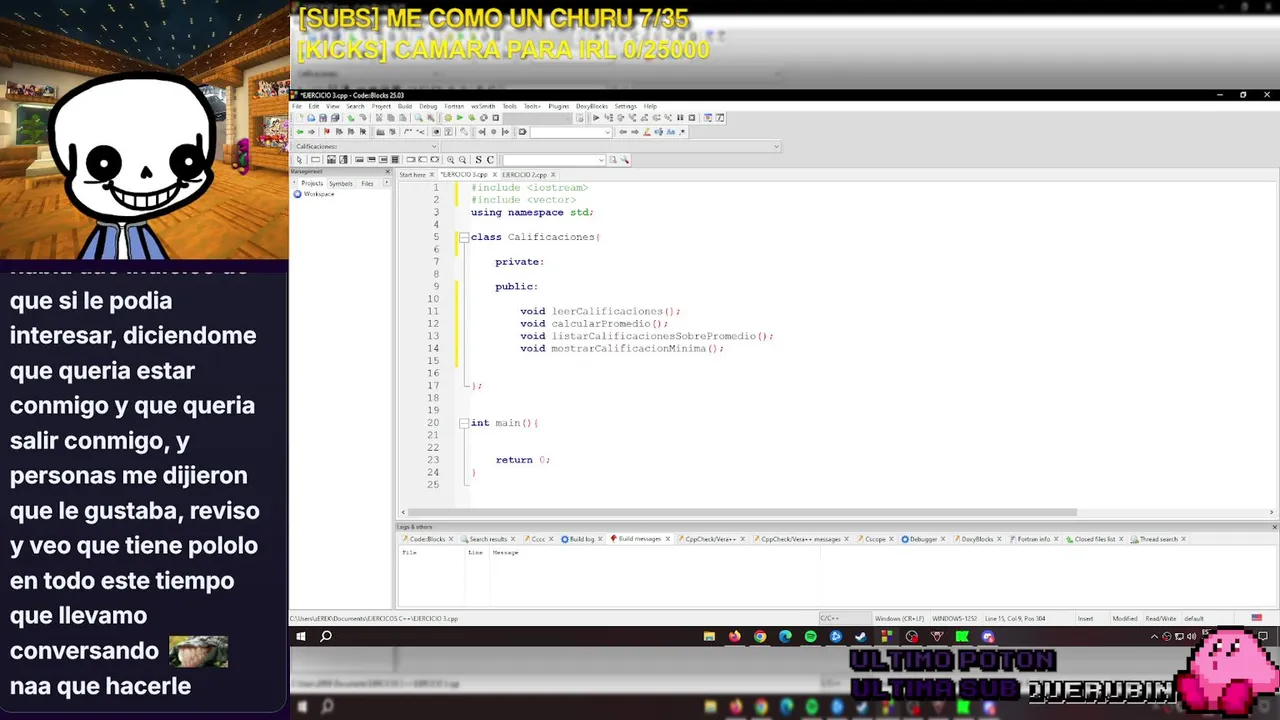Open the Closed files list tab
The image size is (1280, 720).
(1093, 539)
